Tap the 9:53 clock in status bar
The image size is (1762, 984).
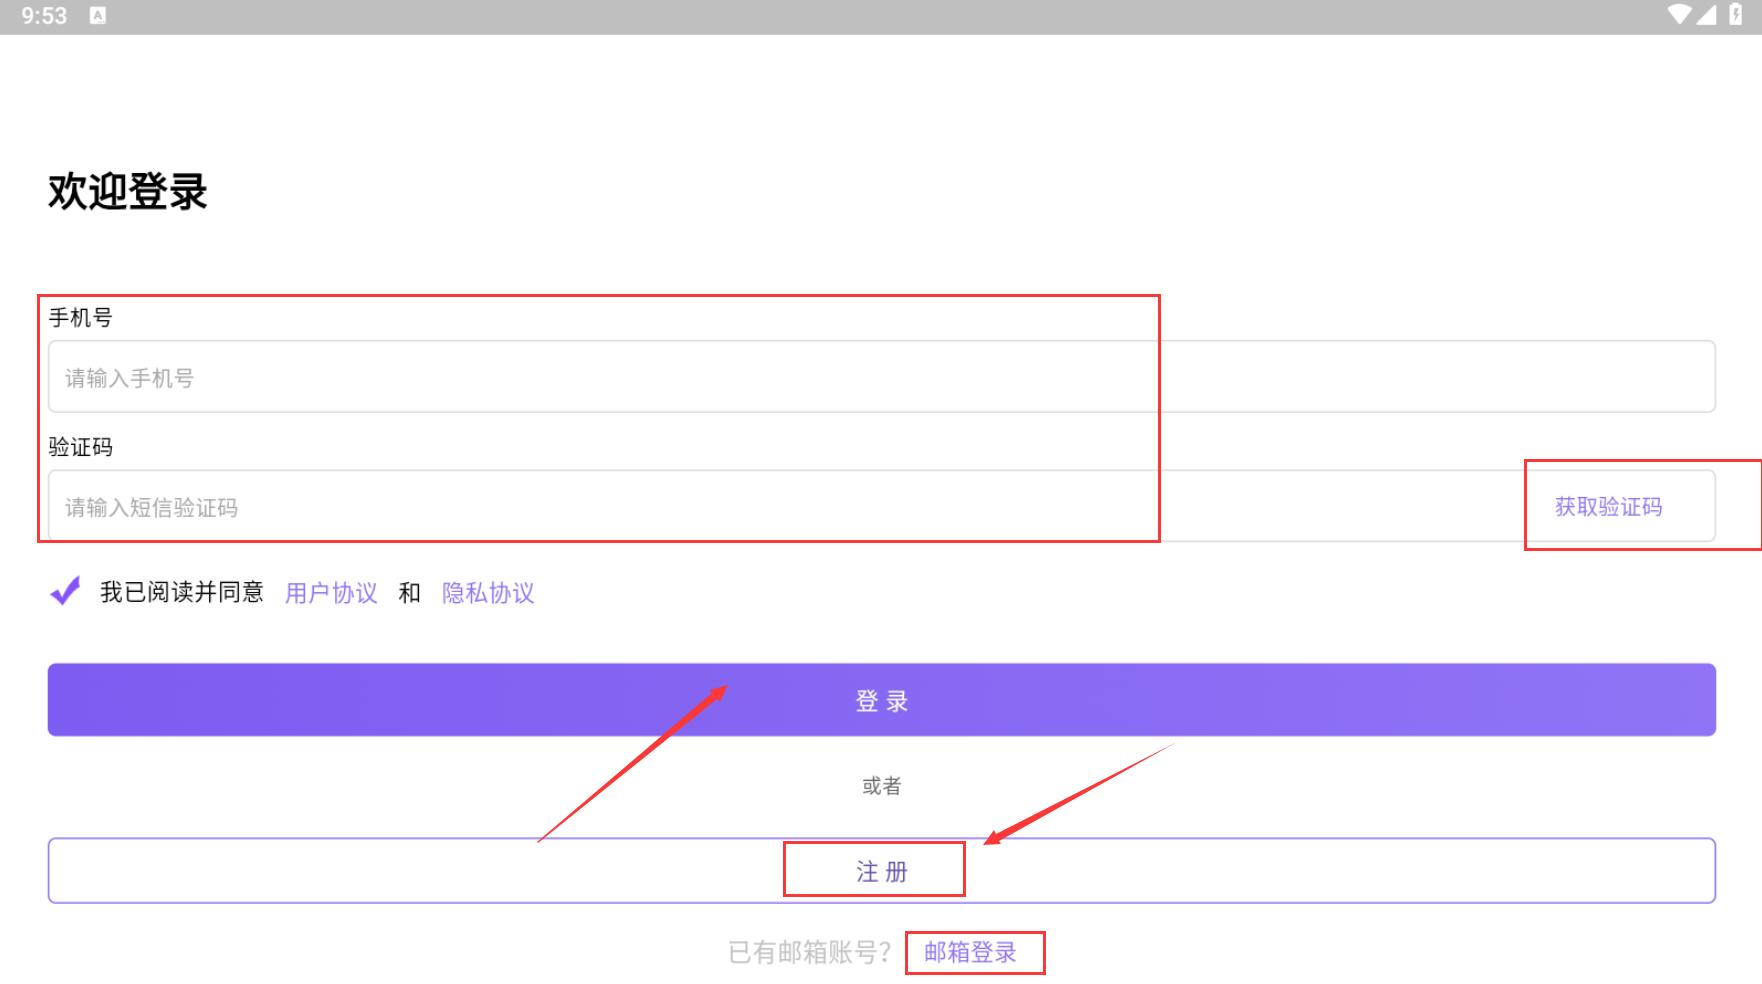click(x=44, y=16)
